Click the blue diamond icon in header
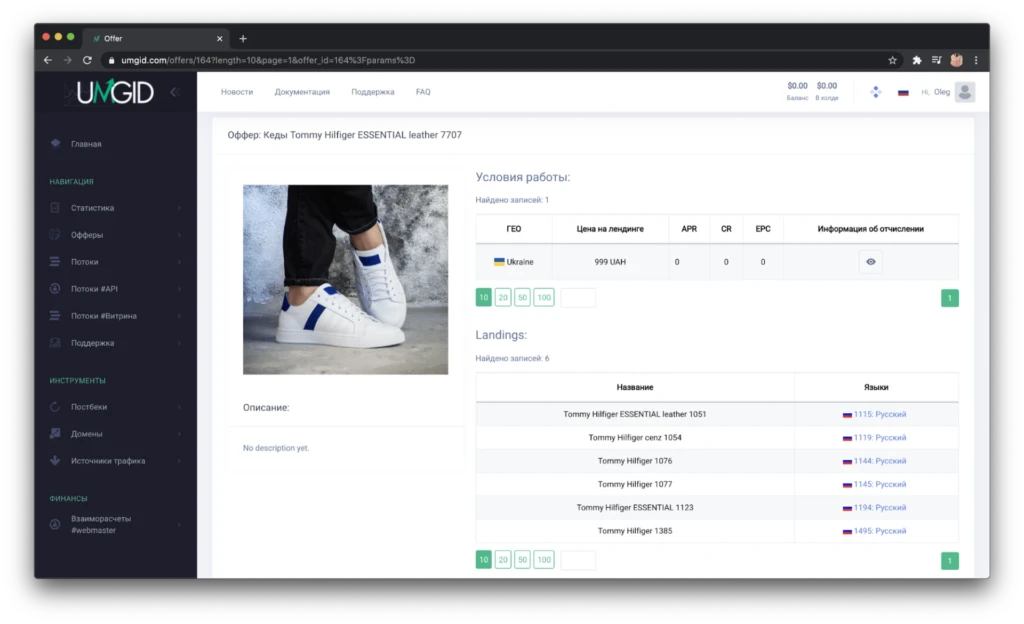The width and height of the screenshot is (1024, 624). 876,92
